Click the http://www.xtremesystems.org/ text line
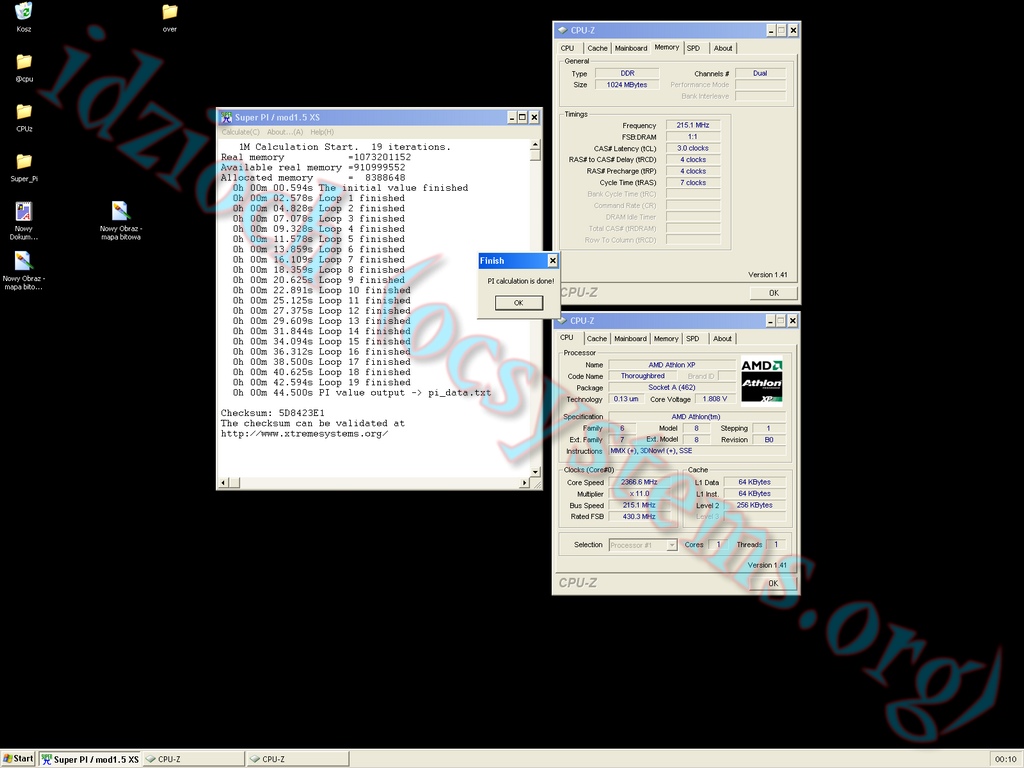This screenshot has width=1024, height=768. click(x=304, y=434)
